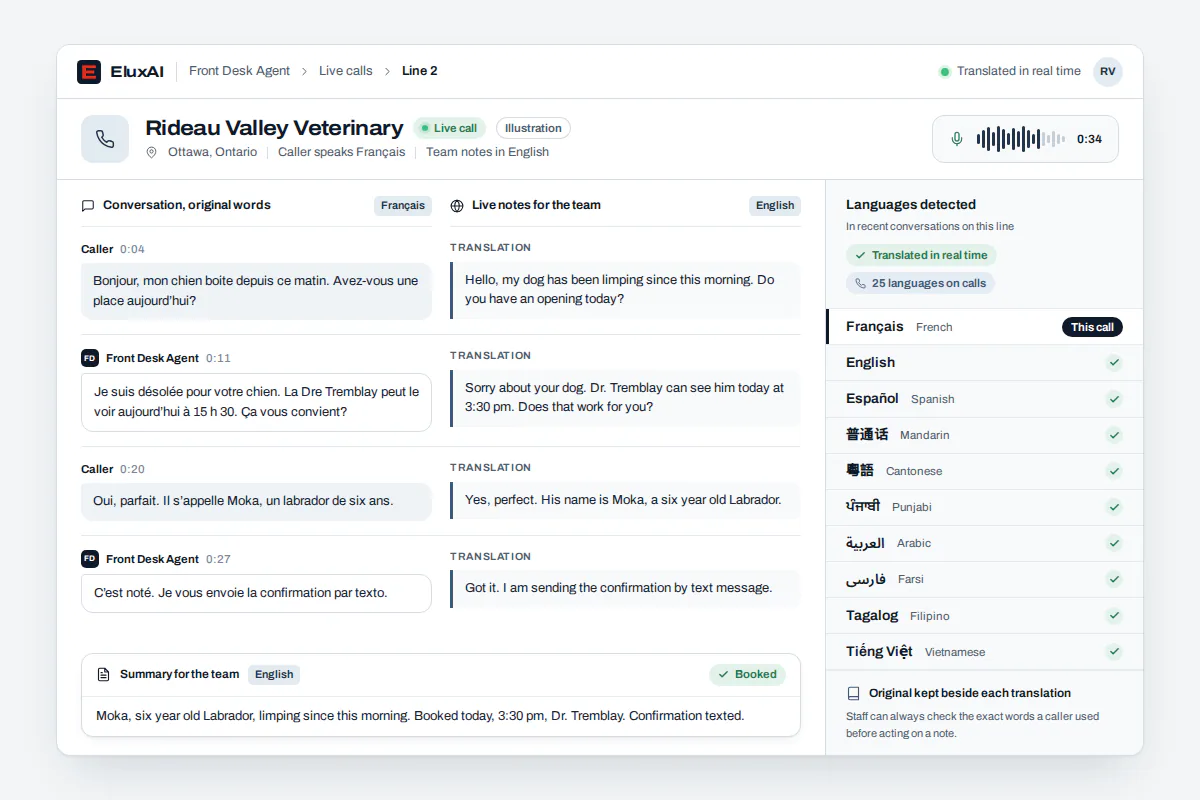1200x800 pixels.
Task: Click the phone icon beside Rideau Valley Veterinary
Action: pyautogui.click(x=105, y=139)
